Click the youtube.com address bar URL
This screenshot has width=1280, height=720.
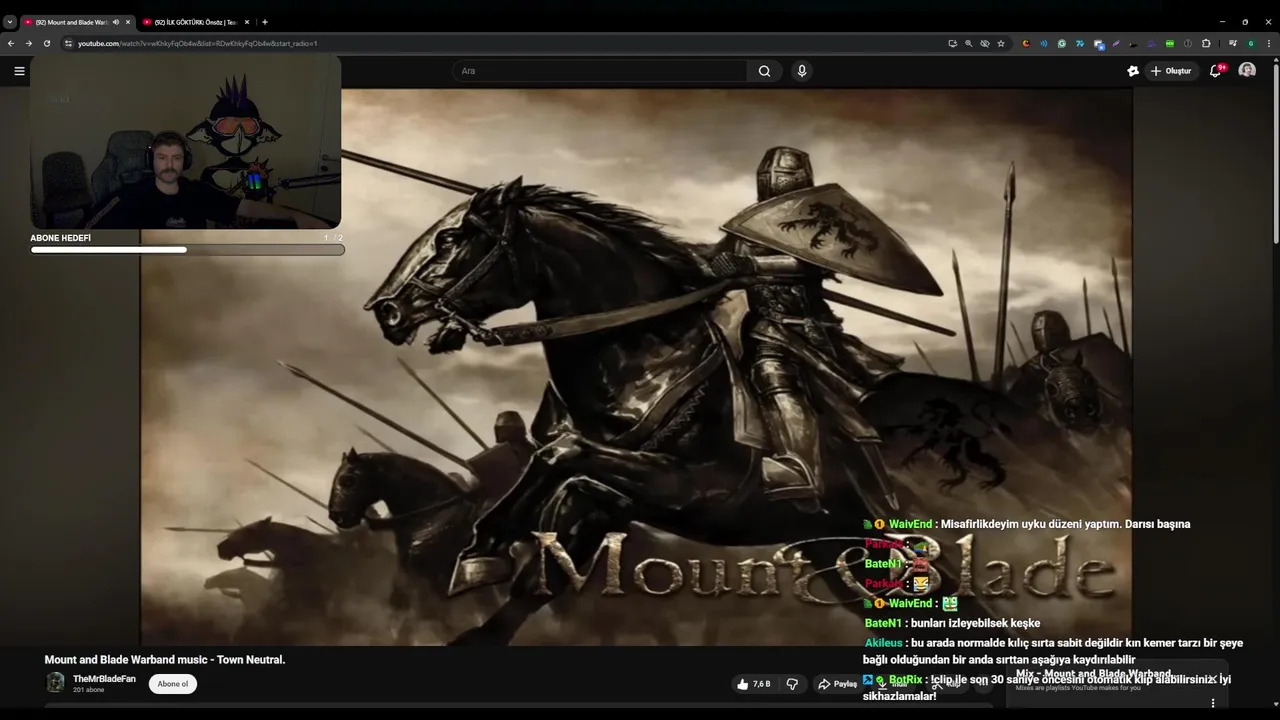point(198,43)
